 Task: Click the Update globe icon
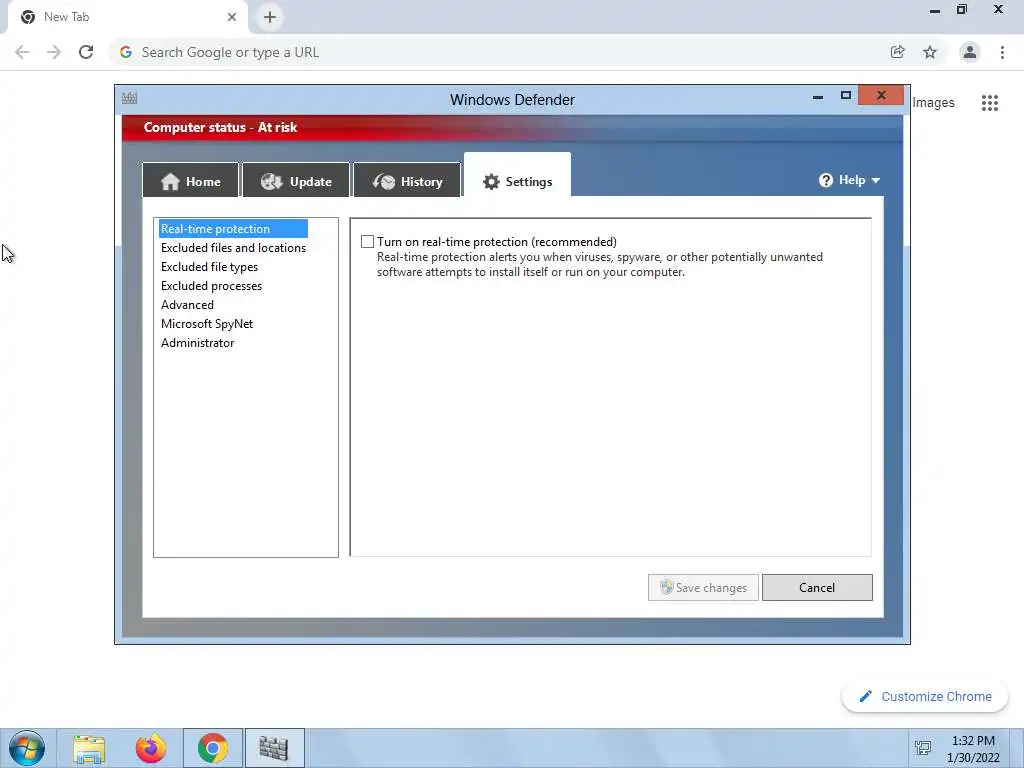[272, 181]
